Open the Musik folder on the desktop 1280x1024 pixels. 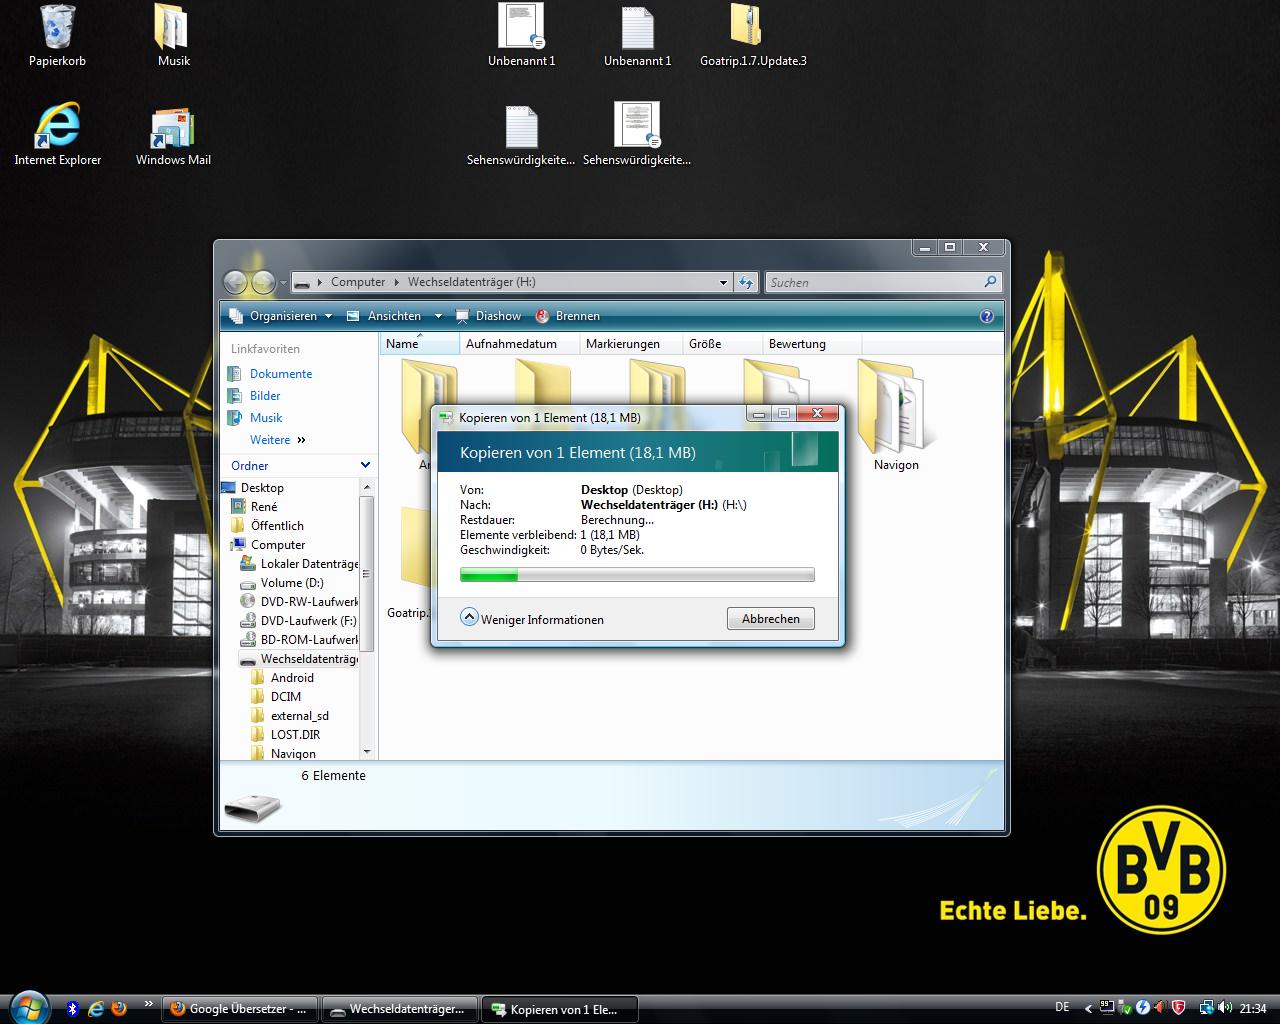click(173, 36)
